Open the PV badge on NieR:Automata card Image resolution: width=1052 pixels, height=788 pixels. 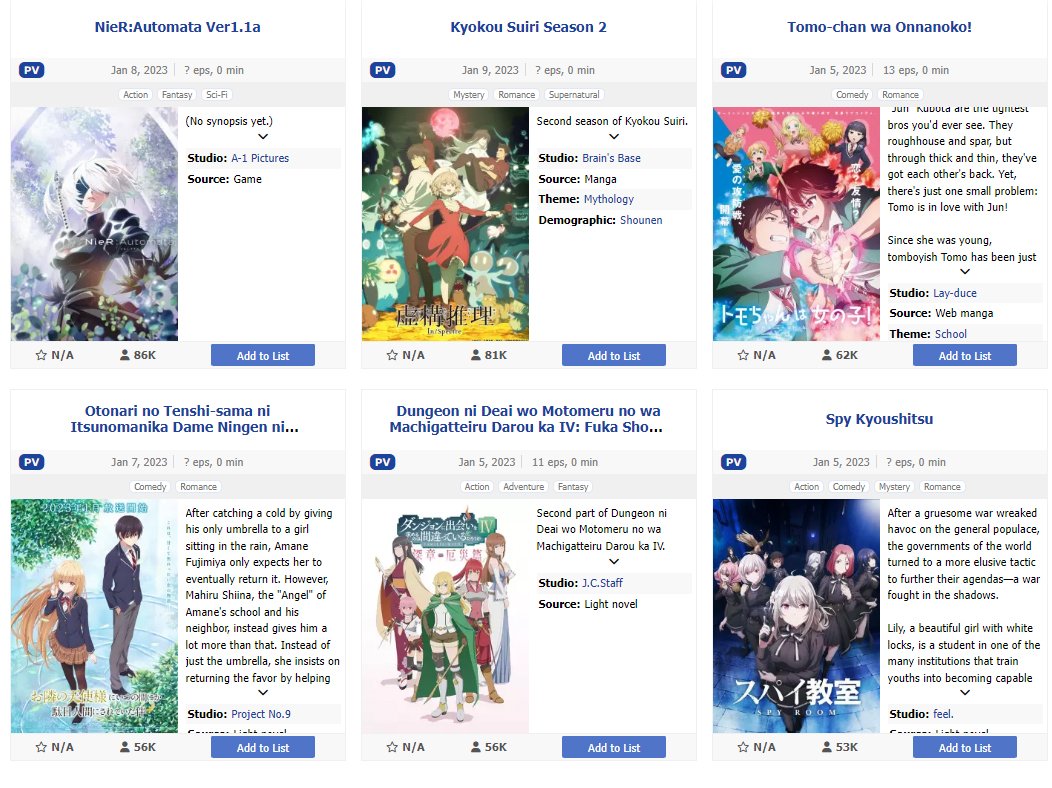point(32,70)
